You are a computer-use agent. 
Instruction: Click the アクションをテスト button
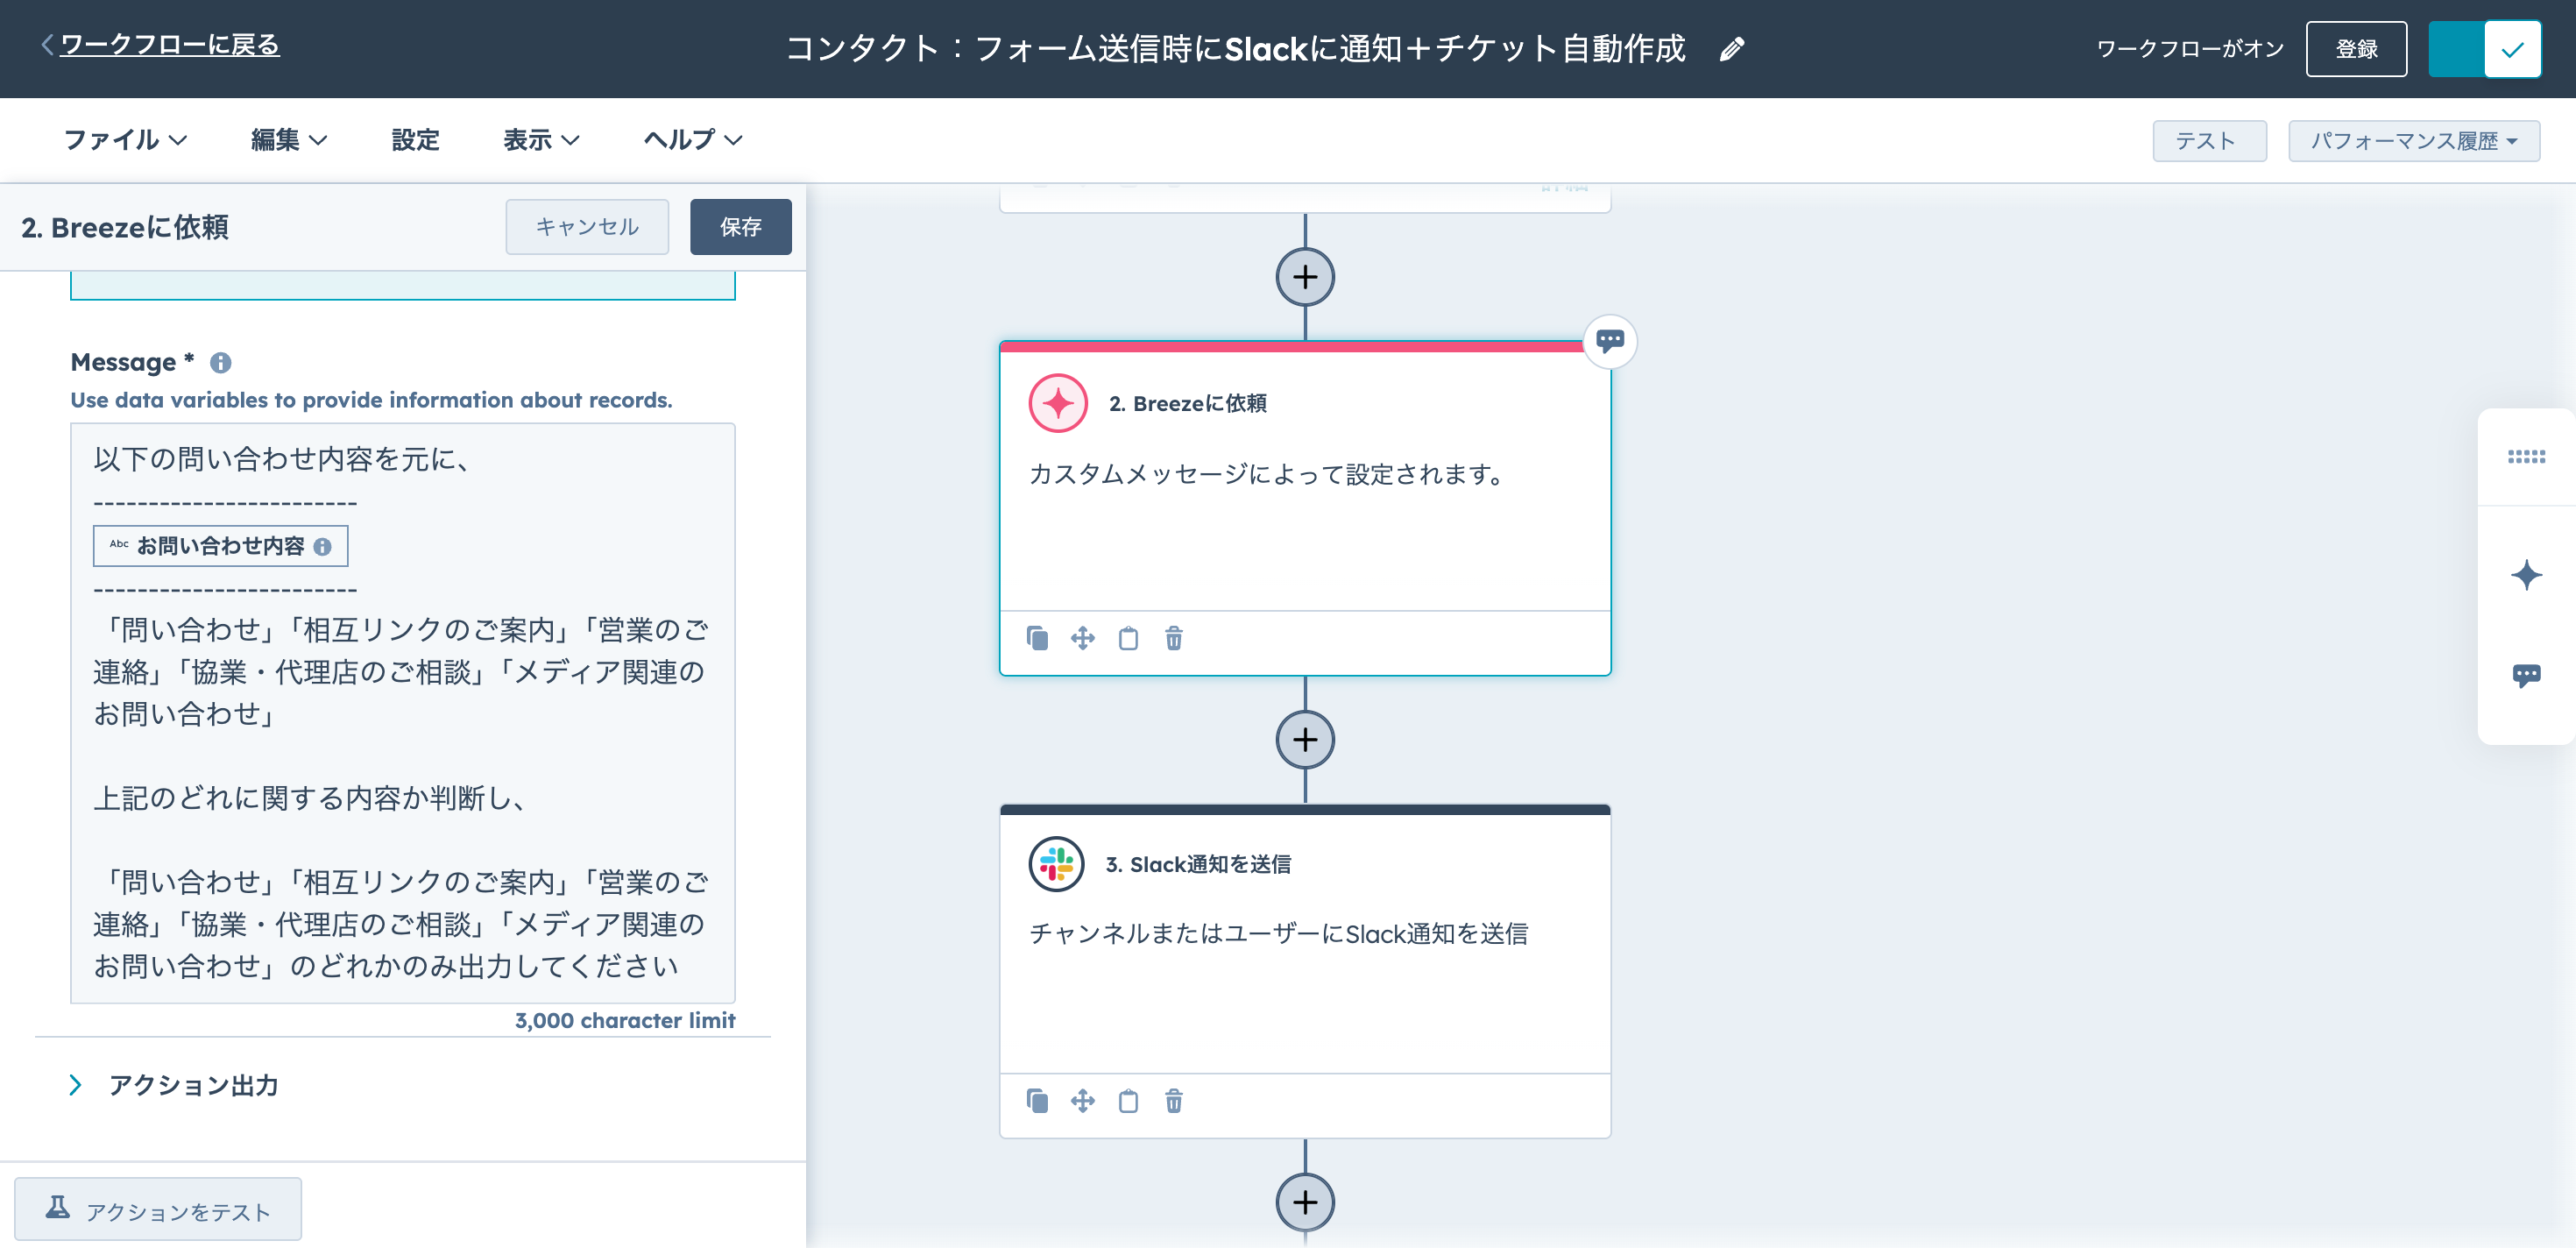point(158,1210)
